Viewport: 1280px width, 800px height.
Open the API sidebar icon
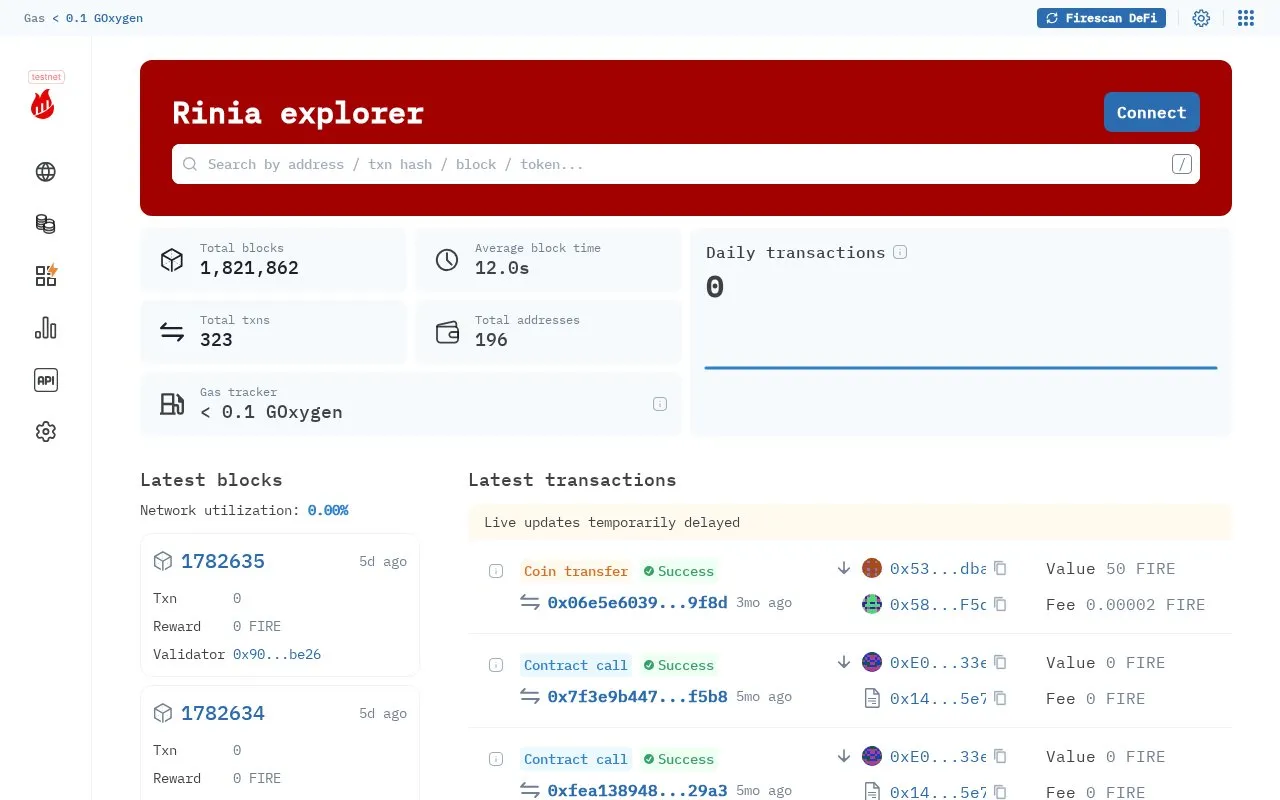point(45,380)
